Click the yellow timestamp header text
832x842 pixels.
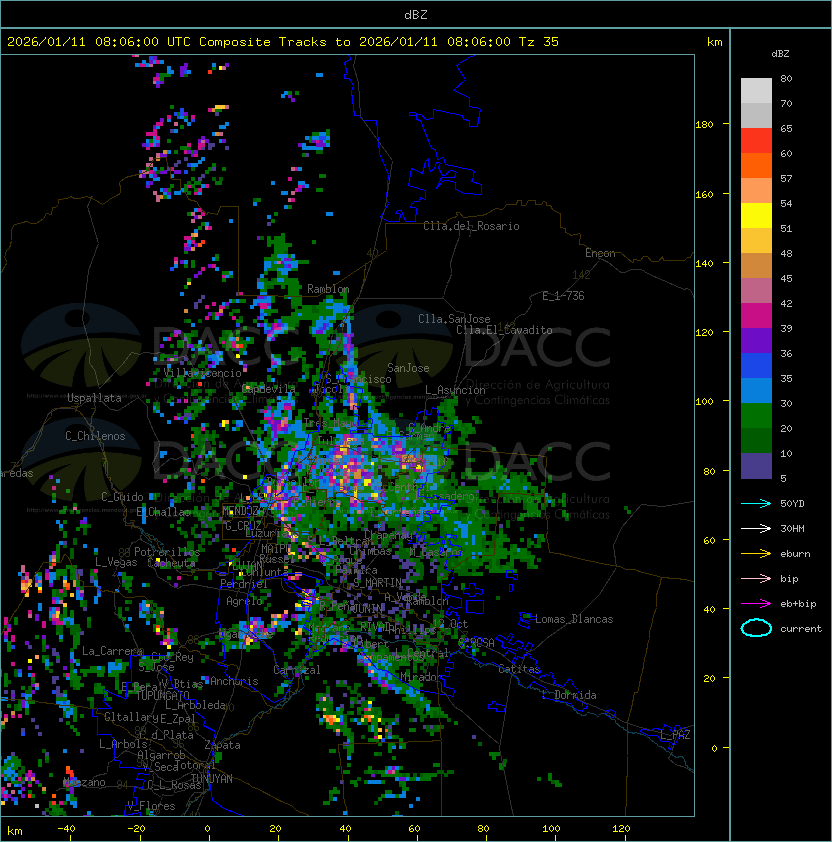coord(283,41)
